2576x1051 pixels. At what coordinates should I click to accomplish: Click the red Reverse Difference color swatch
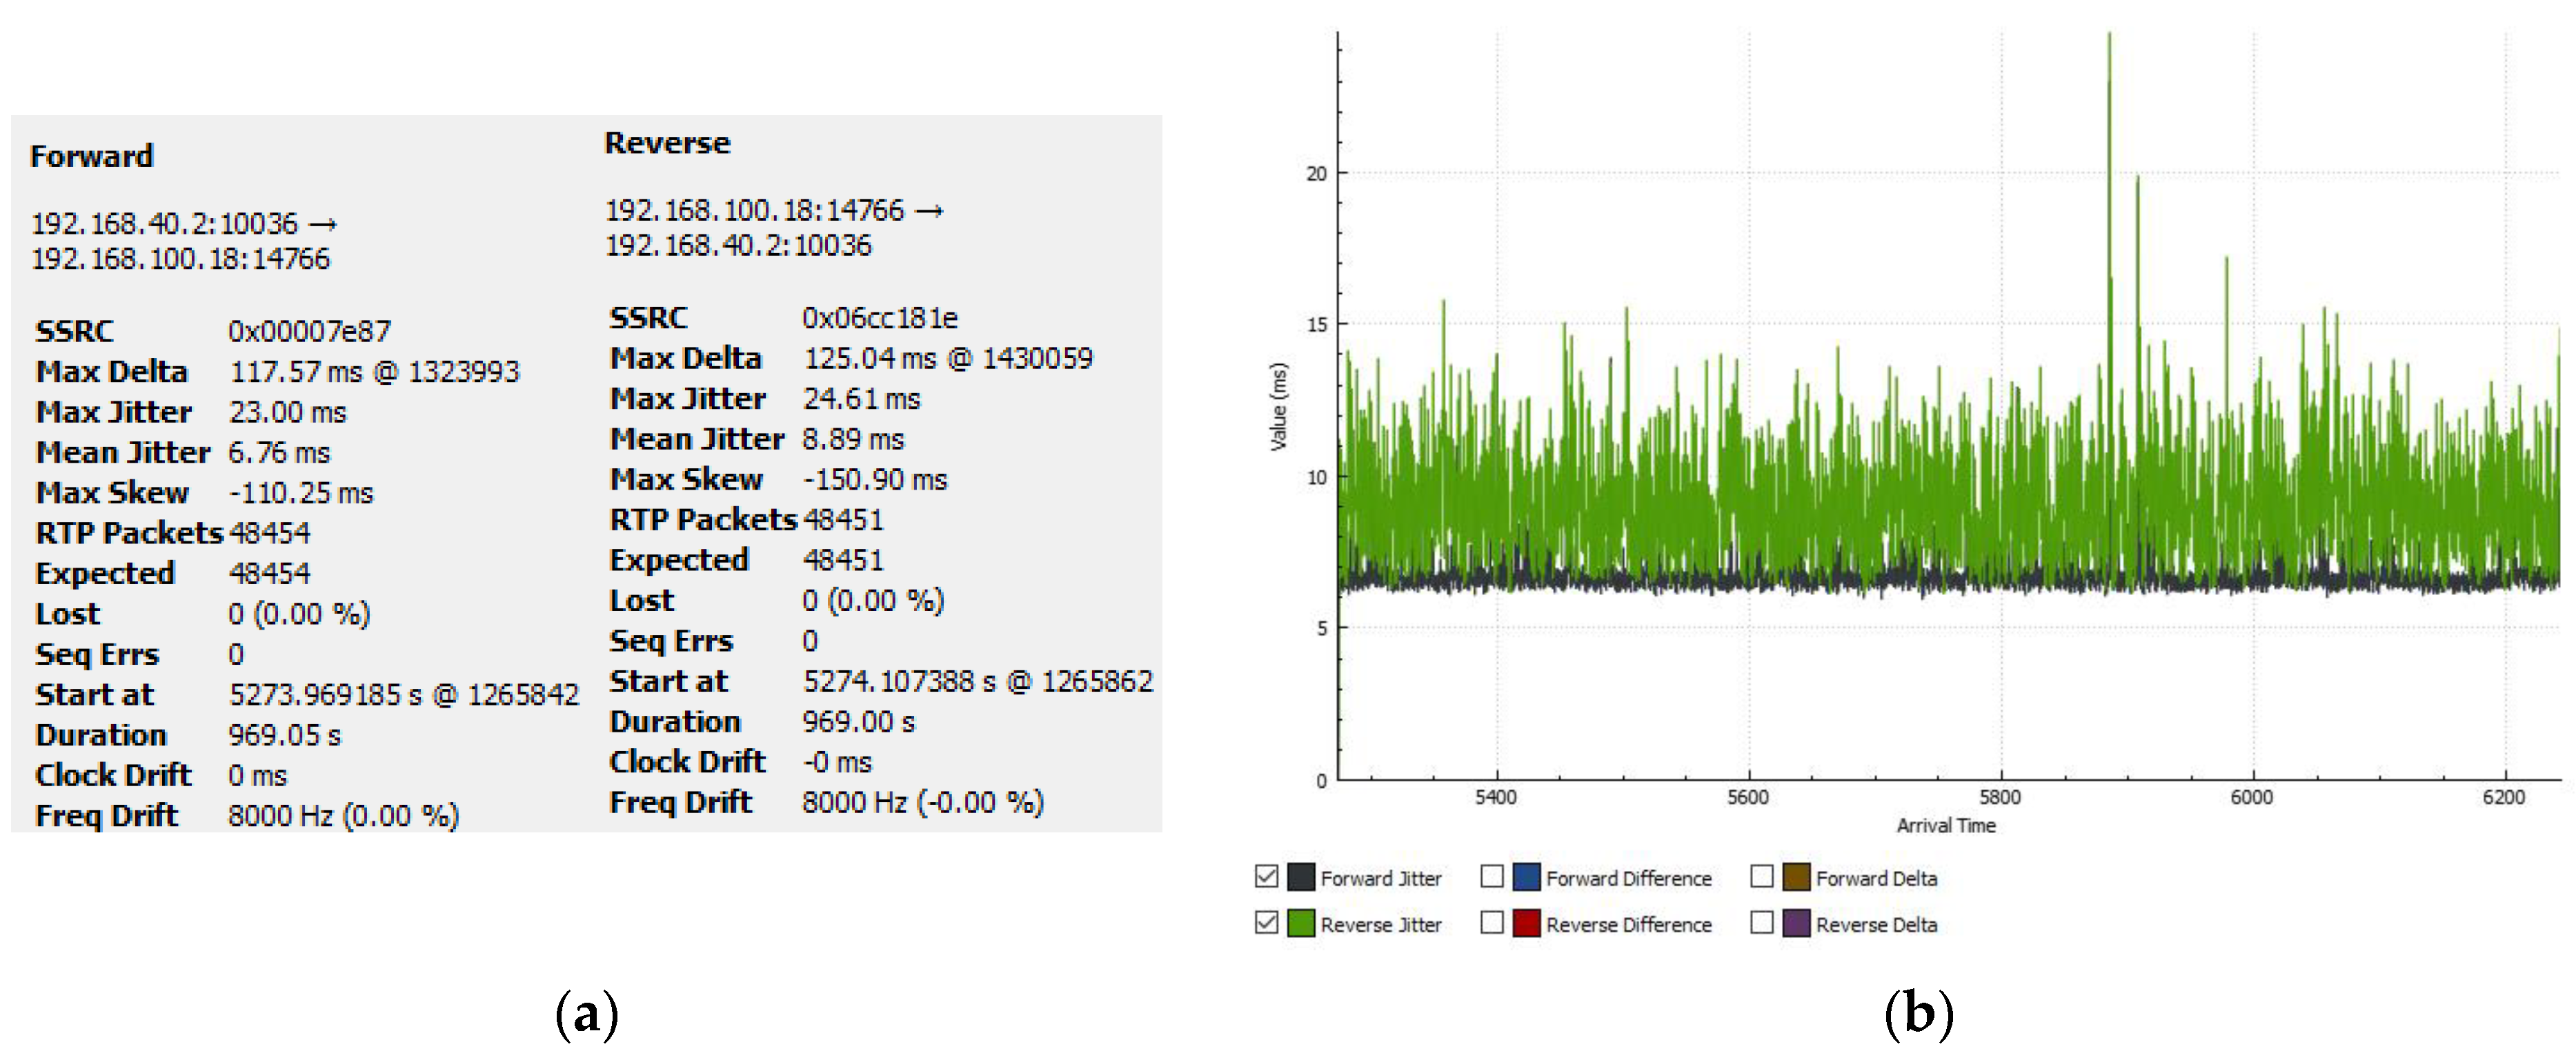pyautogui.click(x=1526, y=923)
